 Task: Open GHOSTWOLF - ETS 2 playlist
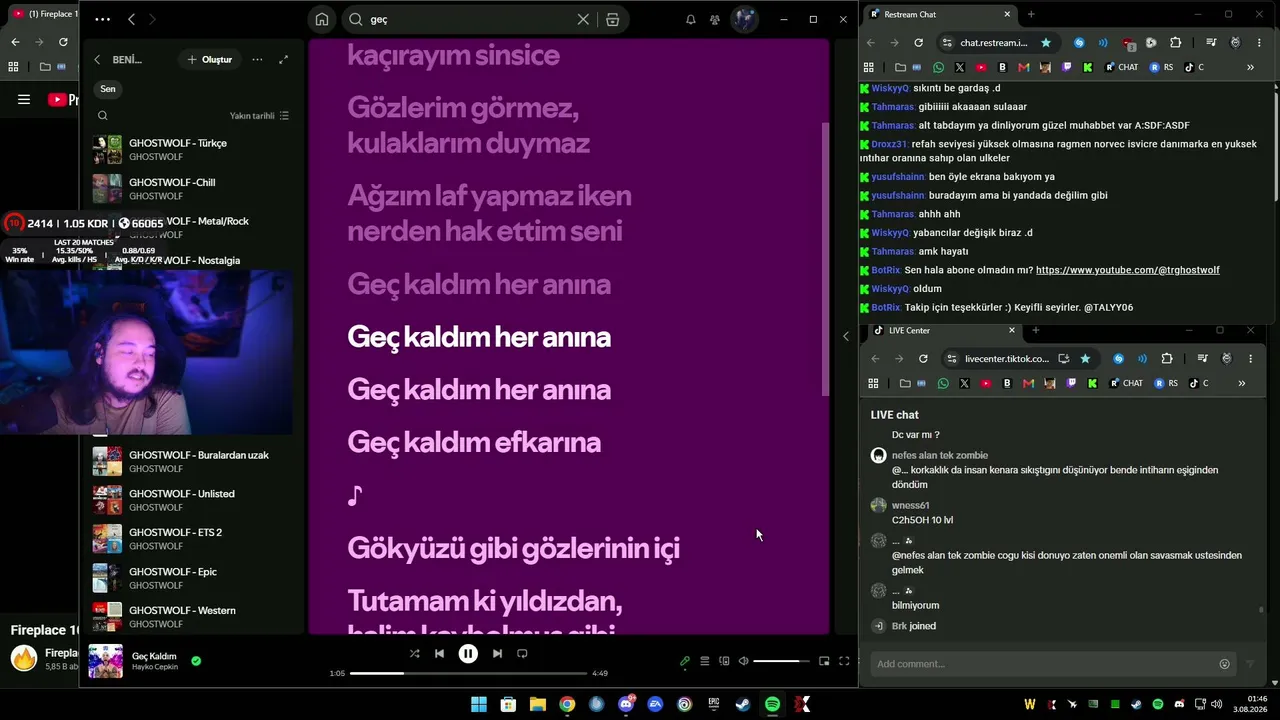[x=192, y=539]
